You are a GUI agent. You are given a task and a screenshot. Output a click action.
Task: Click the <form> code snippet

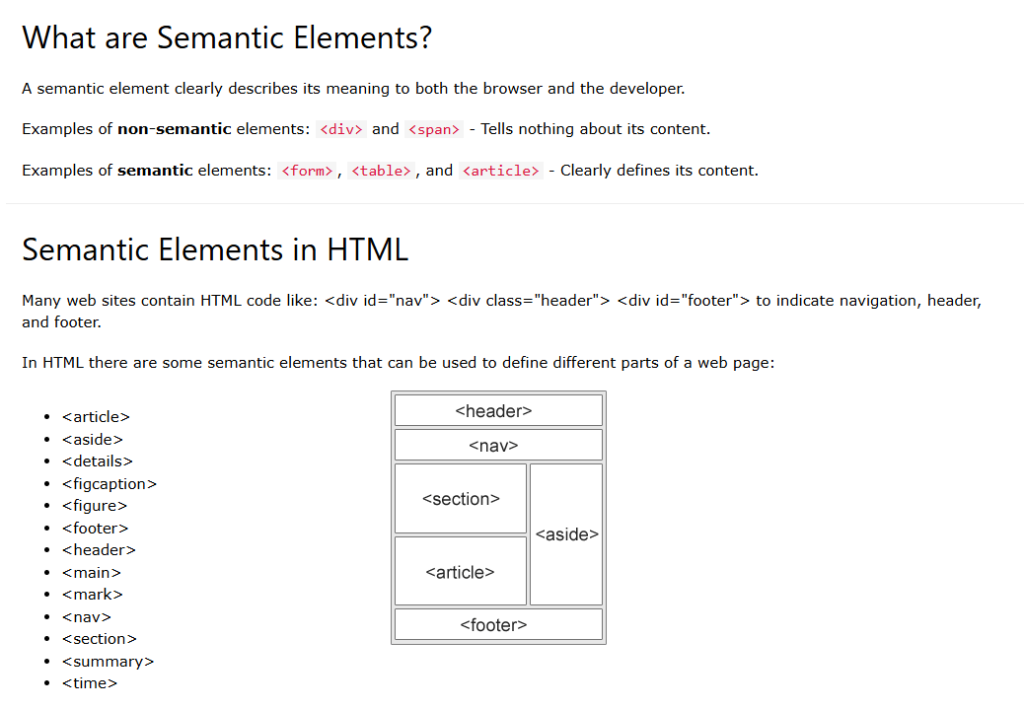tap(306, 171)
